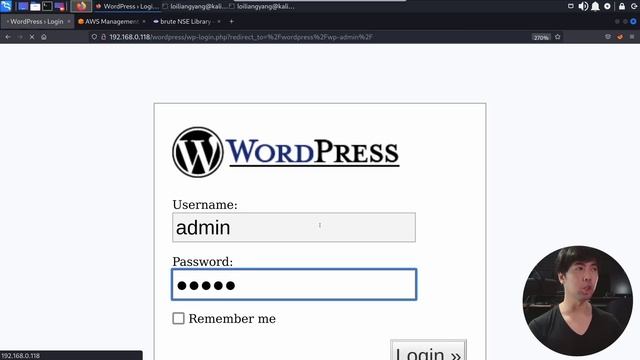Open the volume speaker tray icon
Image resolution: width=640 pixels, height=360 pixels.
coord(583,6)
